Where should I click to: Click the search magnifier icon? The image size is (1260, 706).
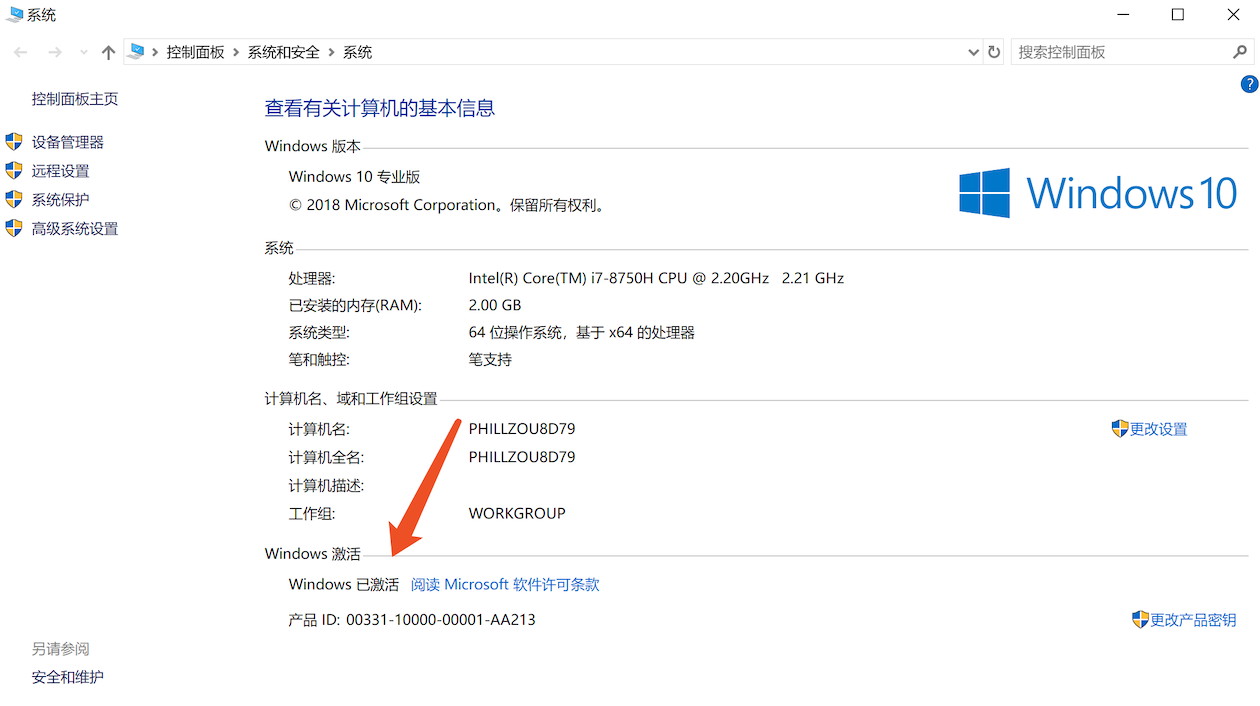coord(1240,51)
